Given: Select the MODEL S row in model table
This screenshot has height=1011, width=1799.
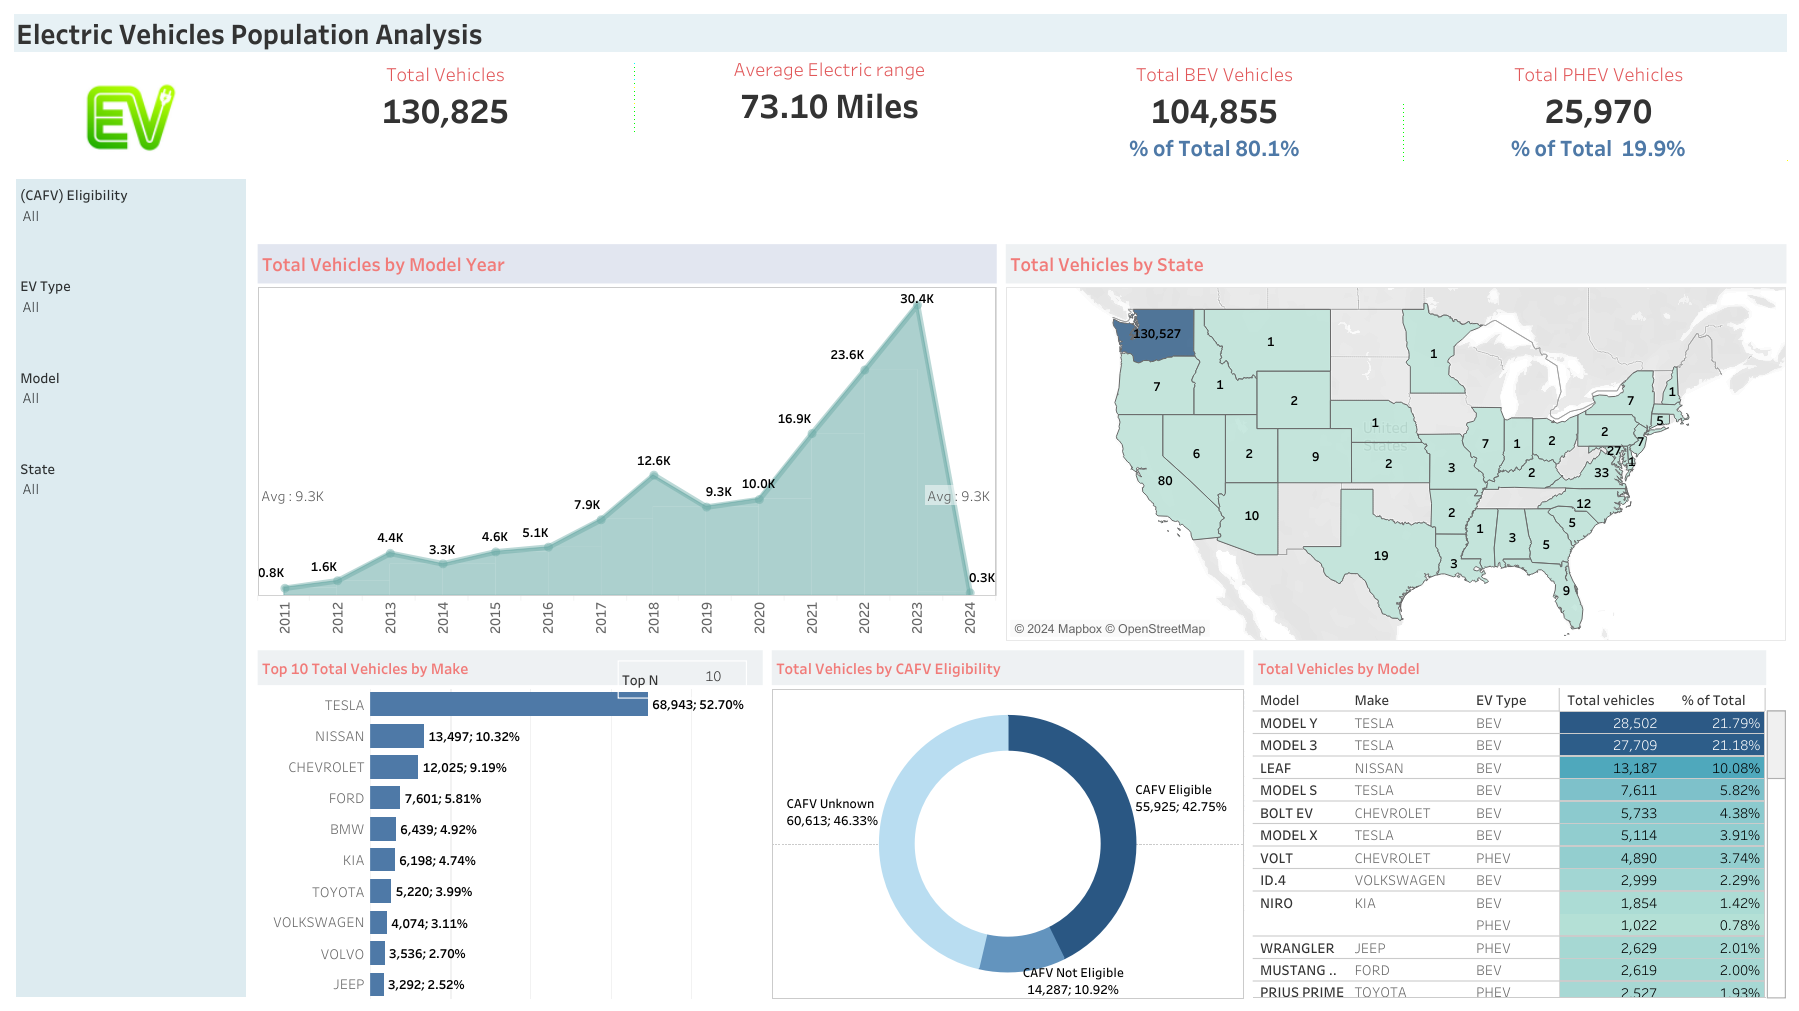Looking at the screenshot, I should [1509, 790].
